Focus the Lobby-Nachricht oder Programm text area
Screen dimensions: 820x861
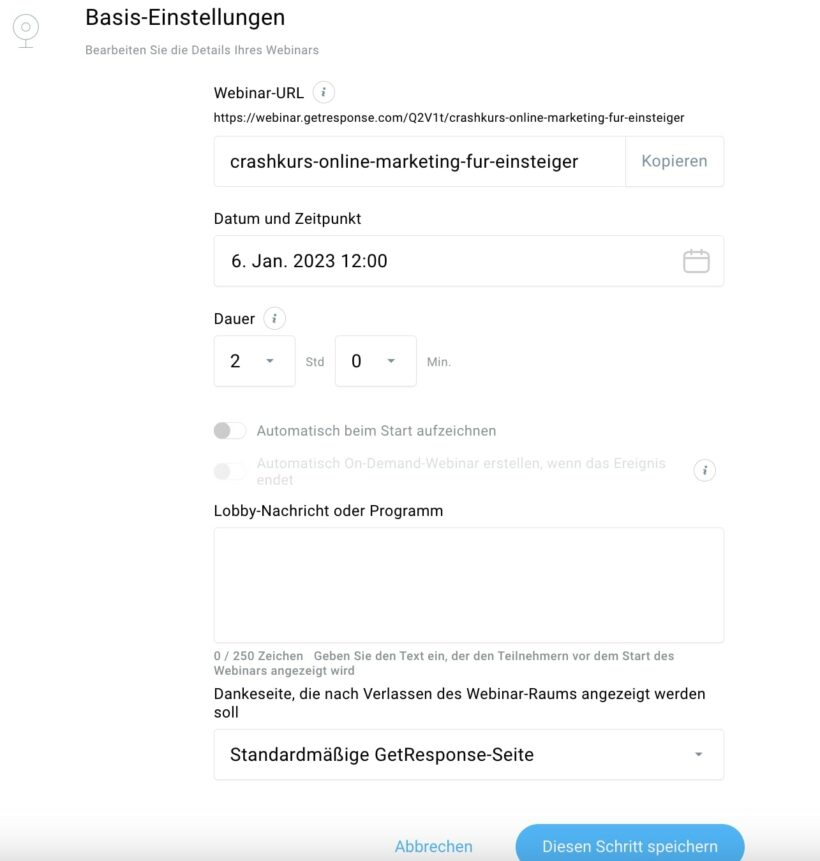tap(468, 585)
